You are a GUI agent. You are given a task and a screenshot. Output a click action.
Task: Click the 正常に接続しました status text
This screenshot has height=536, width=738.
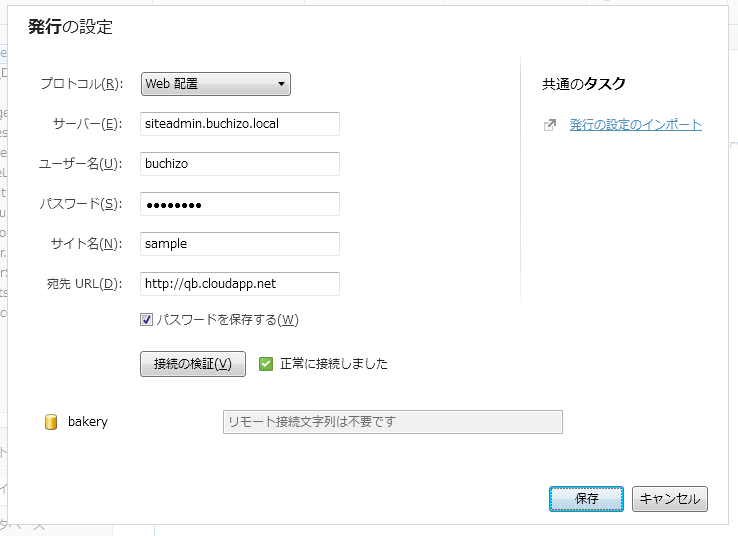point(334,364)
